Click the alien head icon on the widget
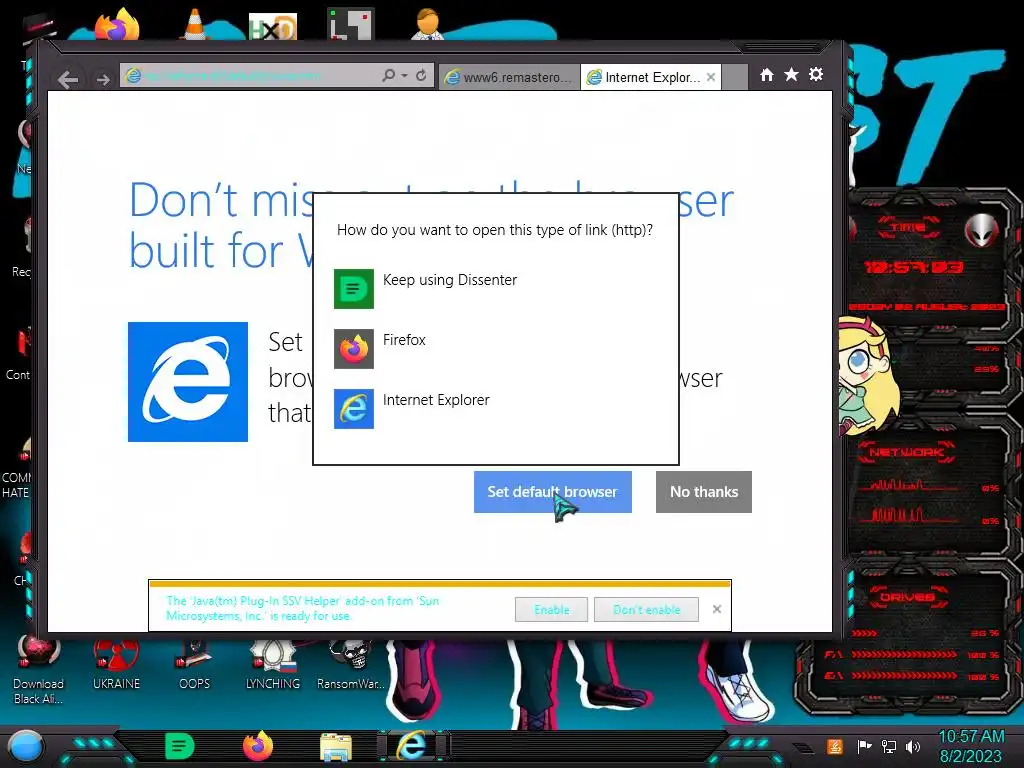 click(981, 230)
